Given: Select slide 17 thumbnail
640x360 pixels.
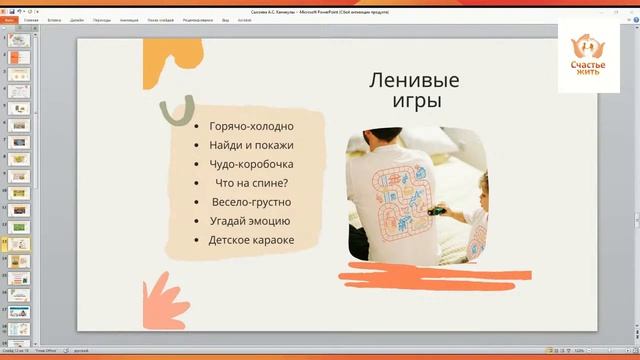Looking at the screenshot, I should click(19, 312).
